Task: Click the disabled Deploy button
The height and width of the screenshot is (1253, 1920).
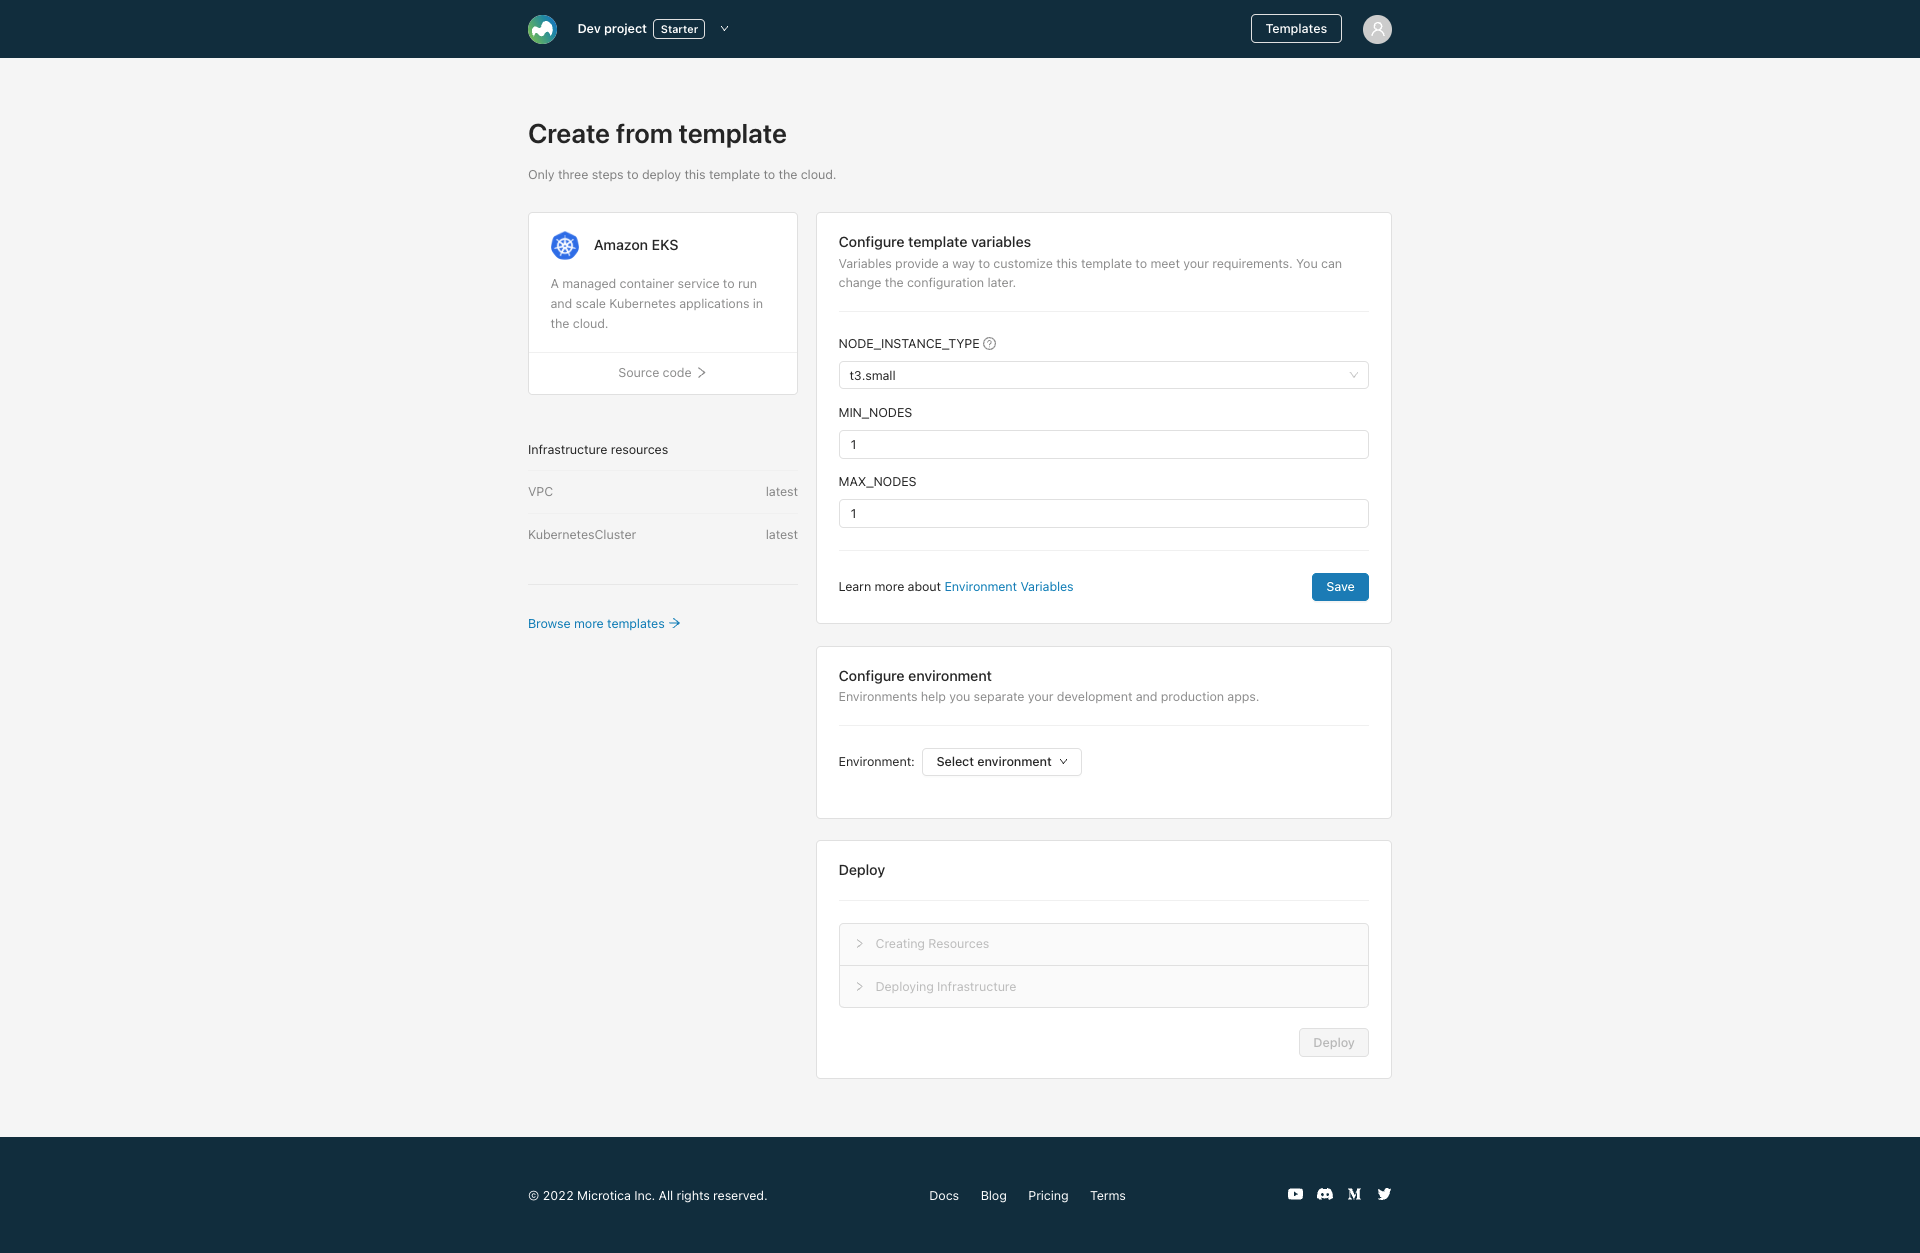Action: coord(1333,1043)
